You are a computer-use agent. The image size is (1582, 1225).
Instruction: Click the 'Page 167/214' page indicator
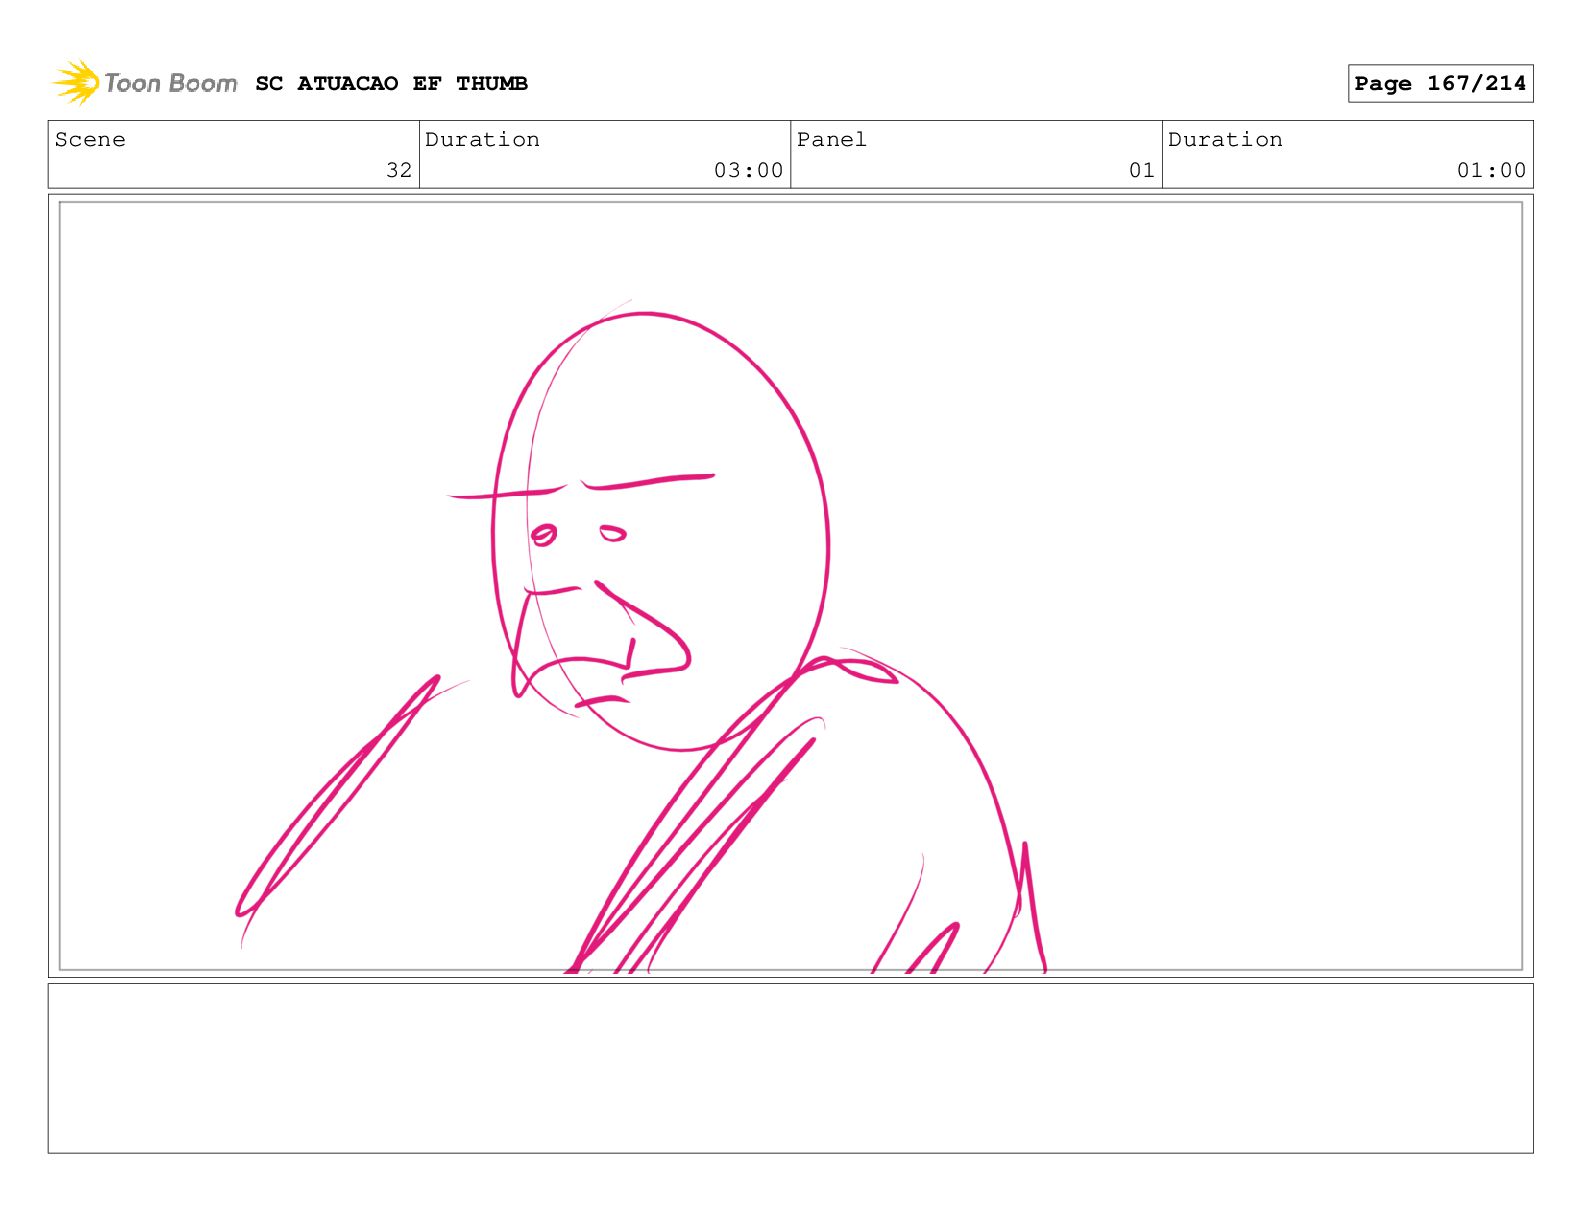pos(1440,83)
